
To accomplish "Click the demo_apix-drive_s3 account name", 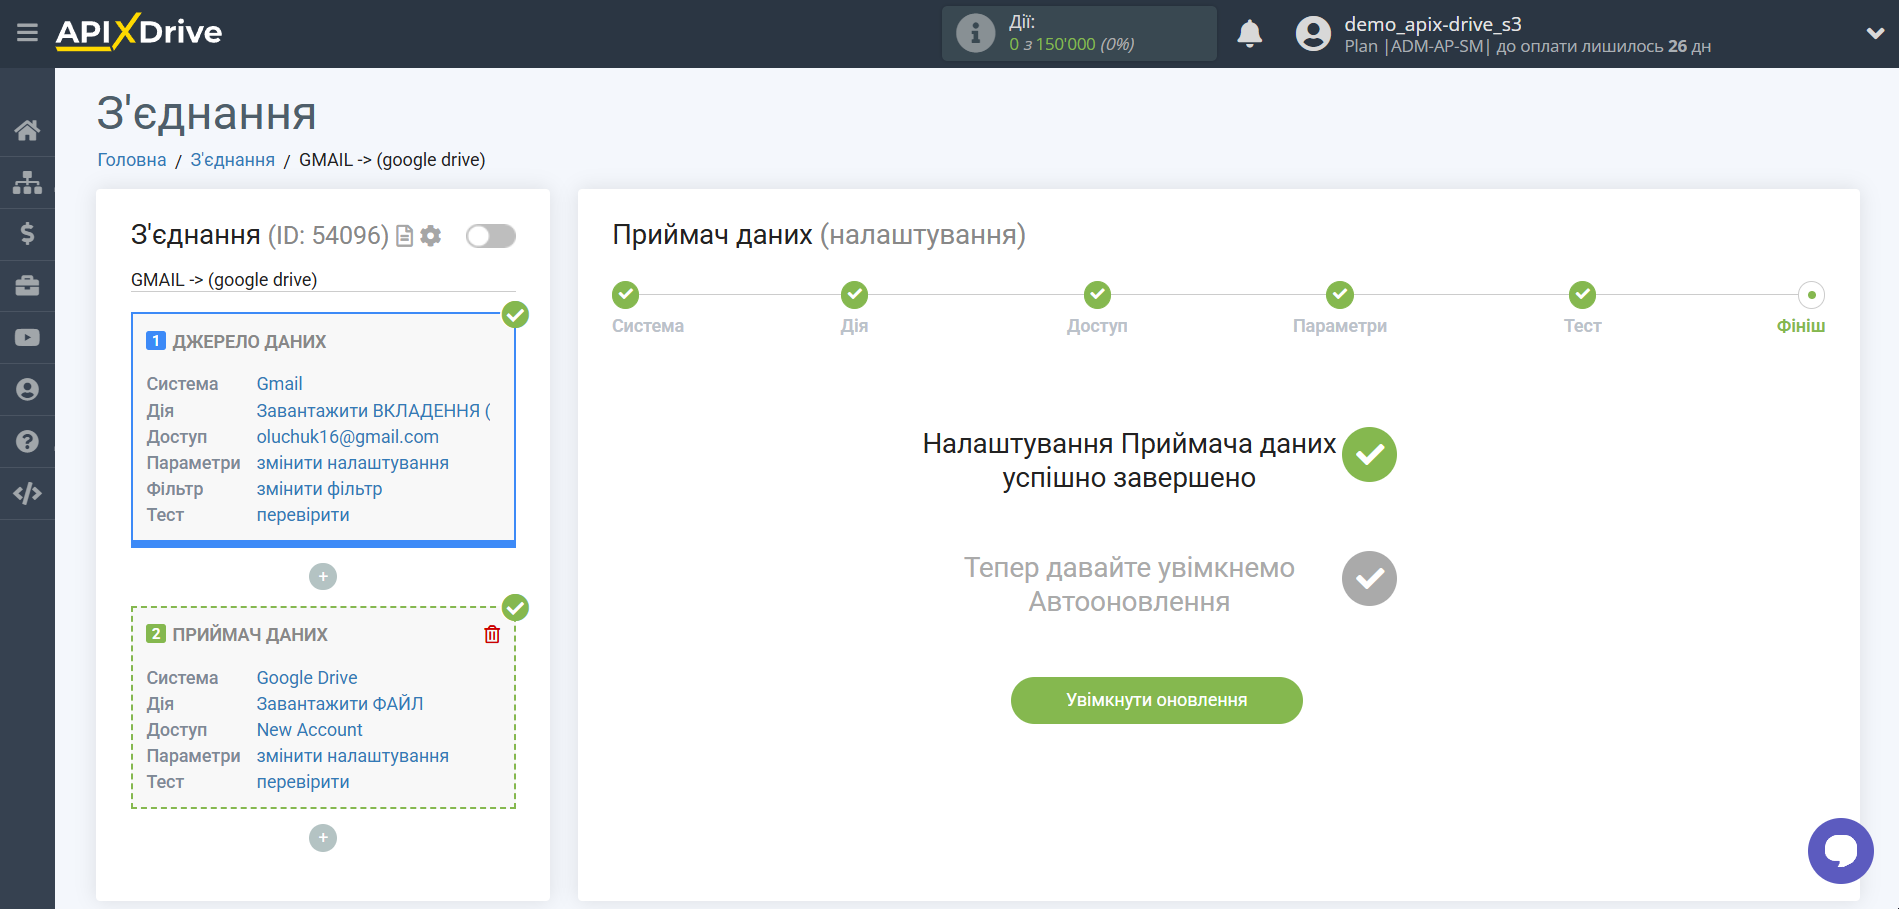I will 1433,24.
